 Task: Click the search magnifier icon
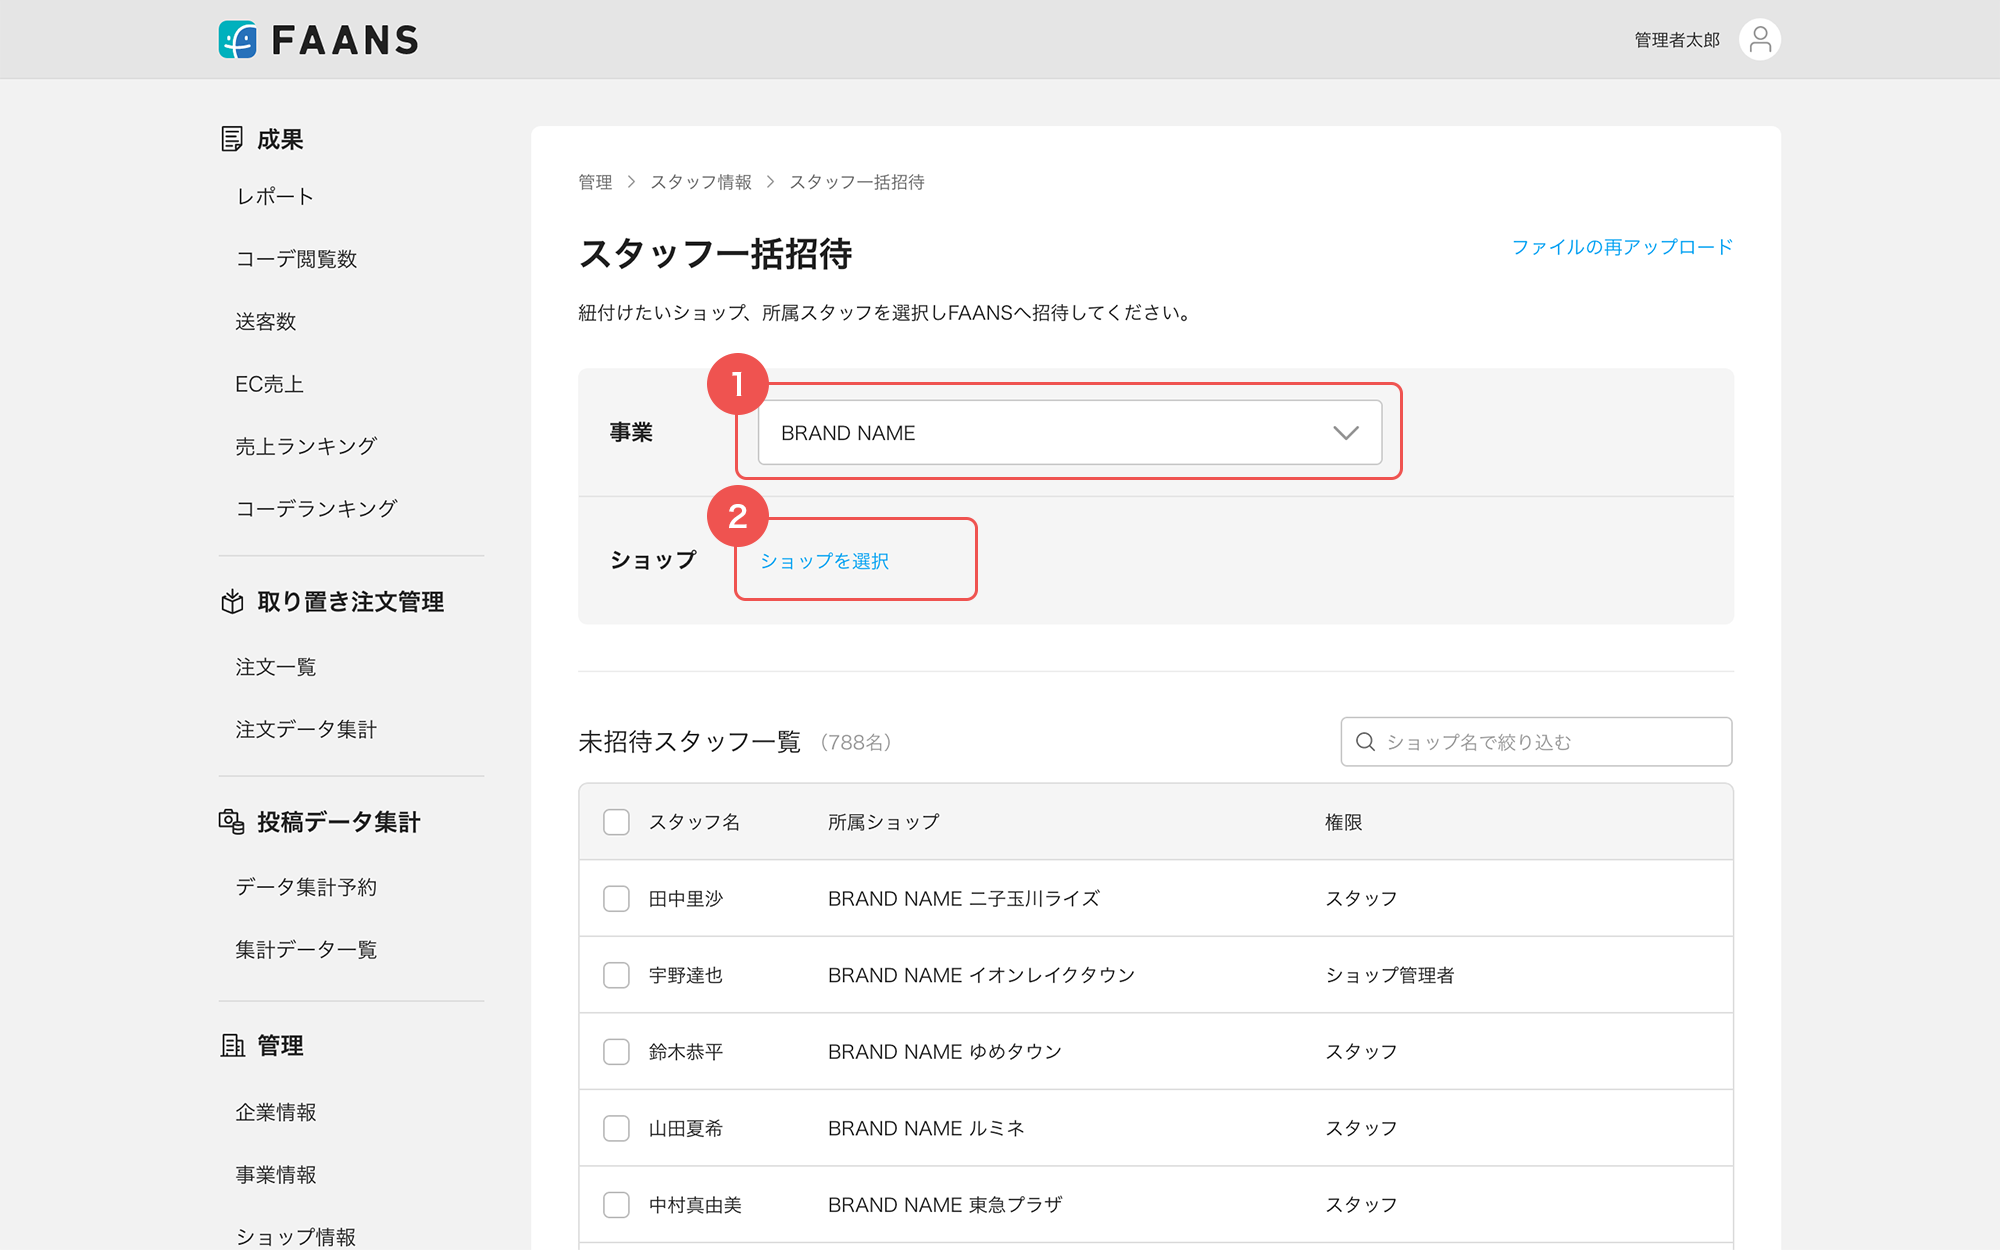coord(1365,742)
